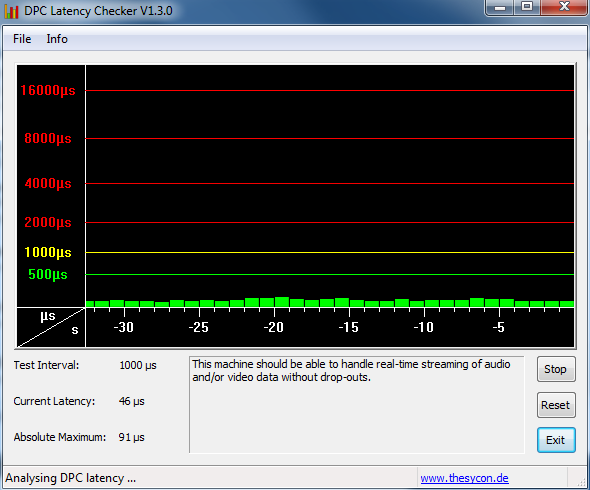Image resolution: width=590 pixels, height=490 pixels.
Task: Stop the latency analysis
Action: click(x=556, y=369)
